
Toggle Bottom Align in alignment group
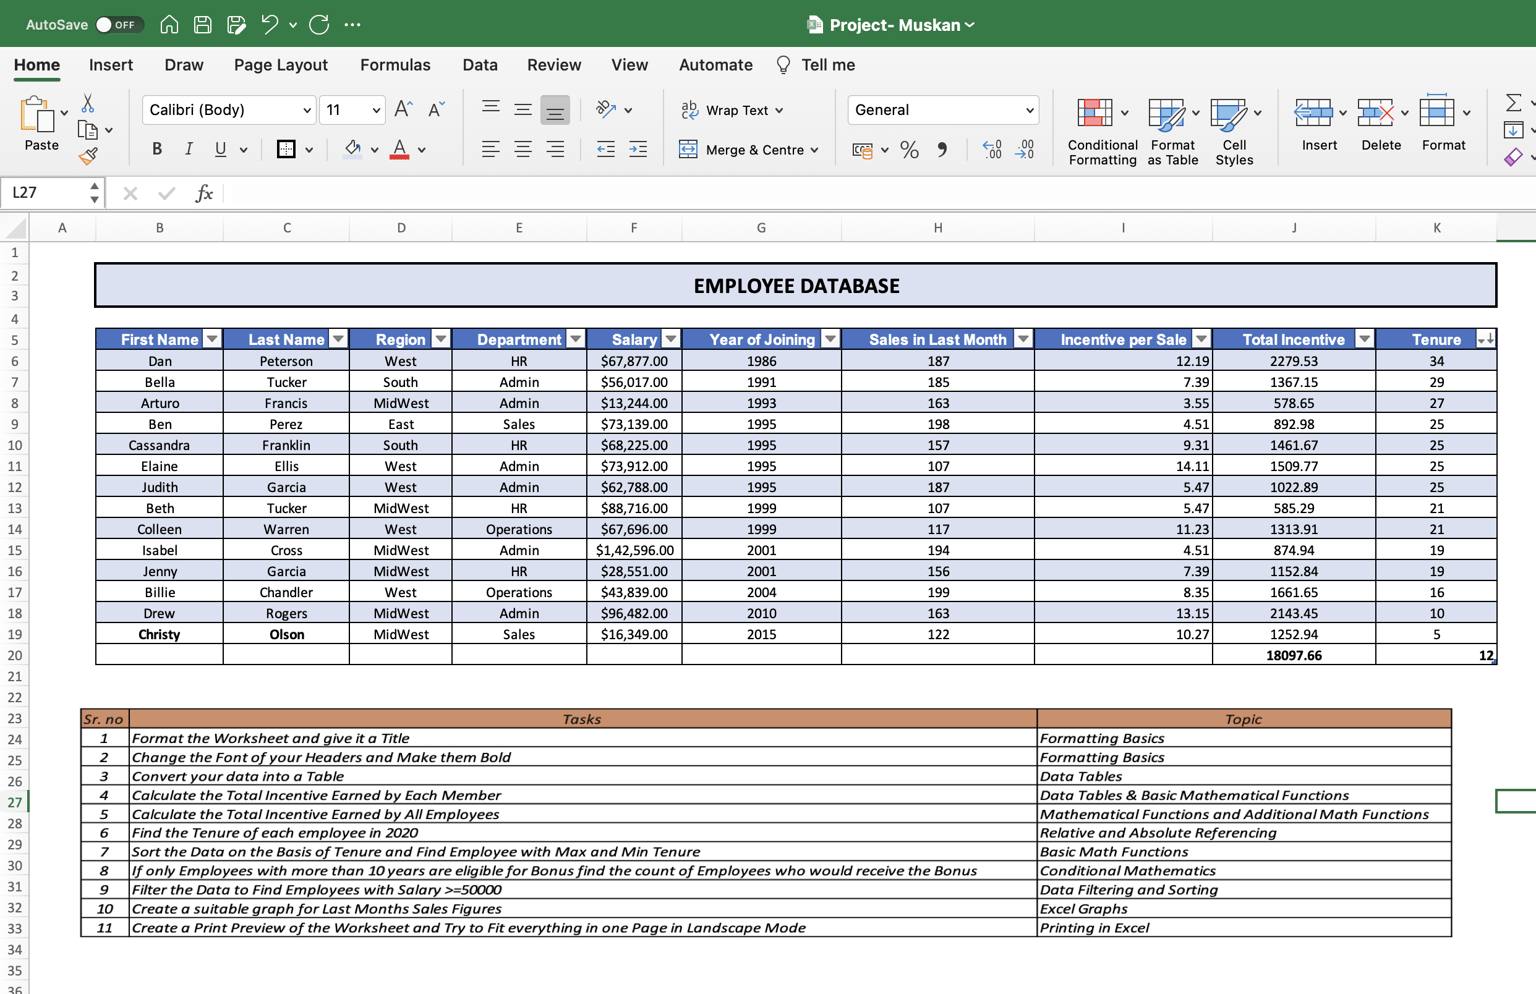(555, 109)
